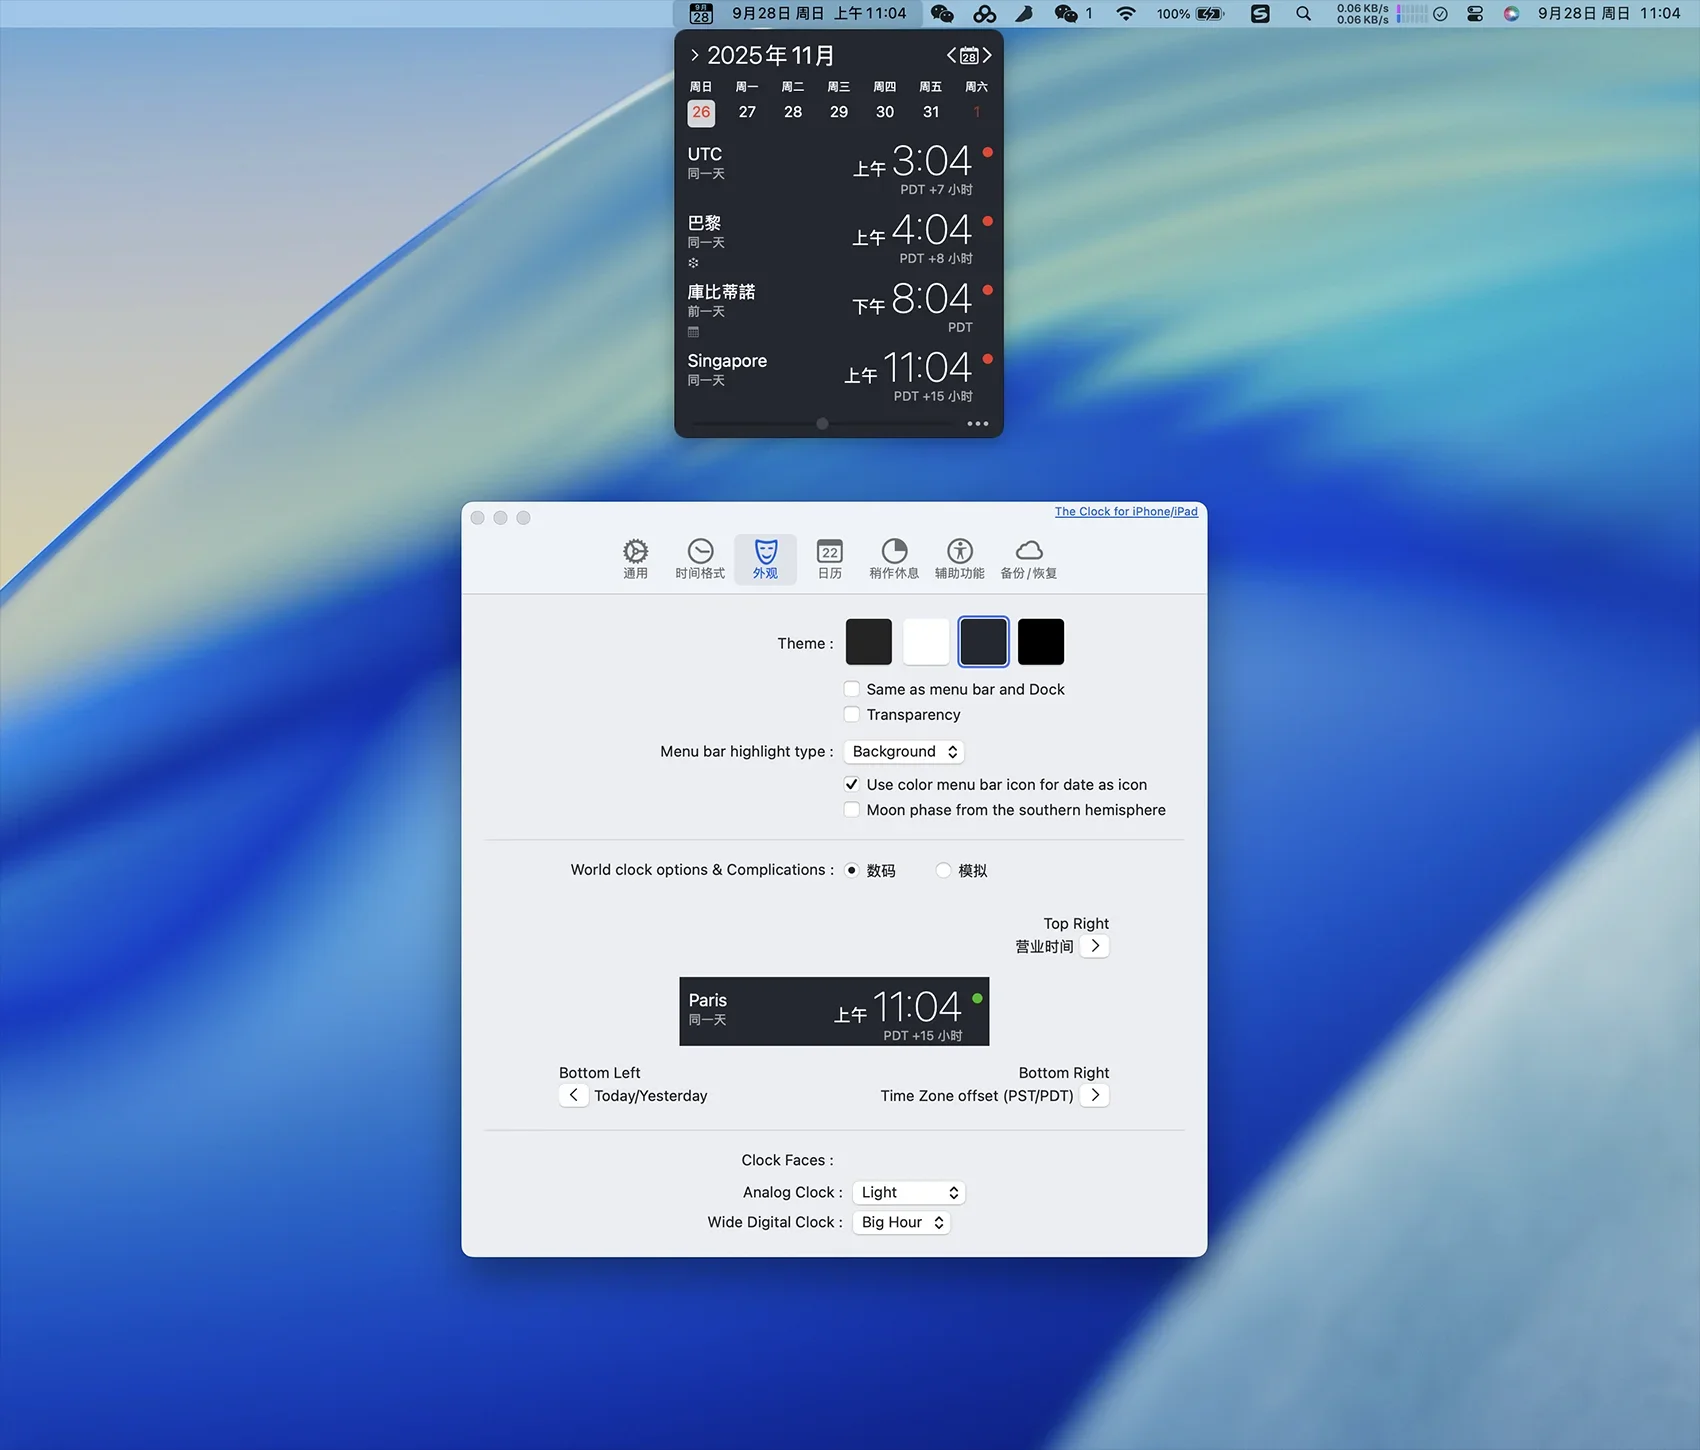Choose the dark gray theme swatch
This screenshot has height=1450, width=1700.
click(868, 642)
